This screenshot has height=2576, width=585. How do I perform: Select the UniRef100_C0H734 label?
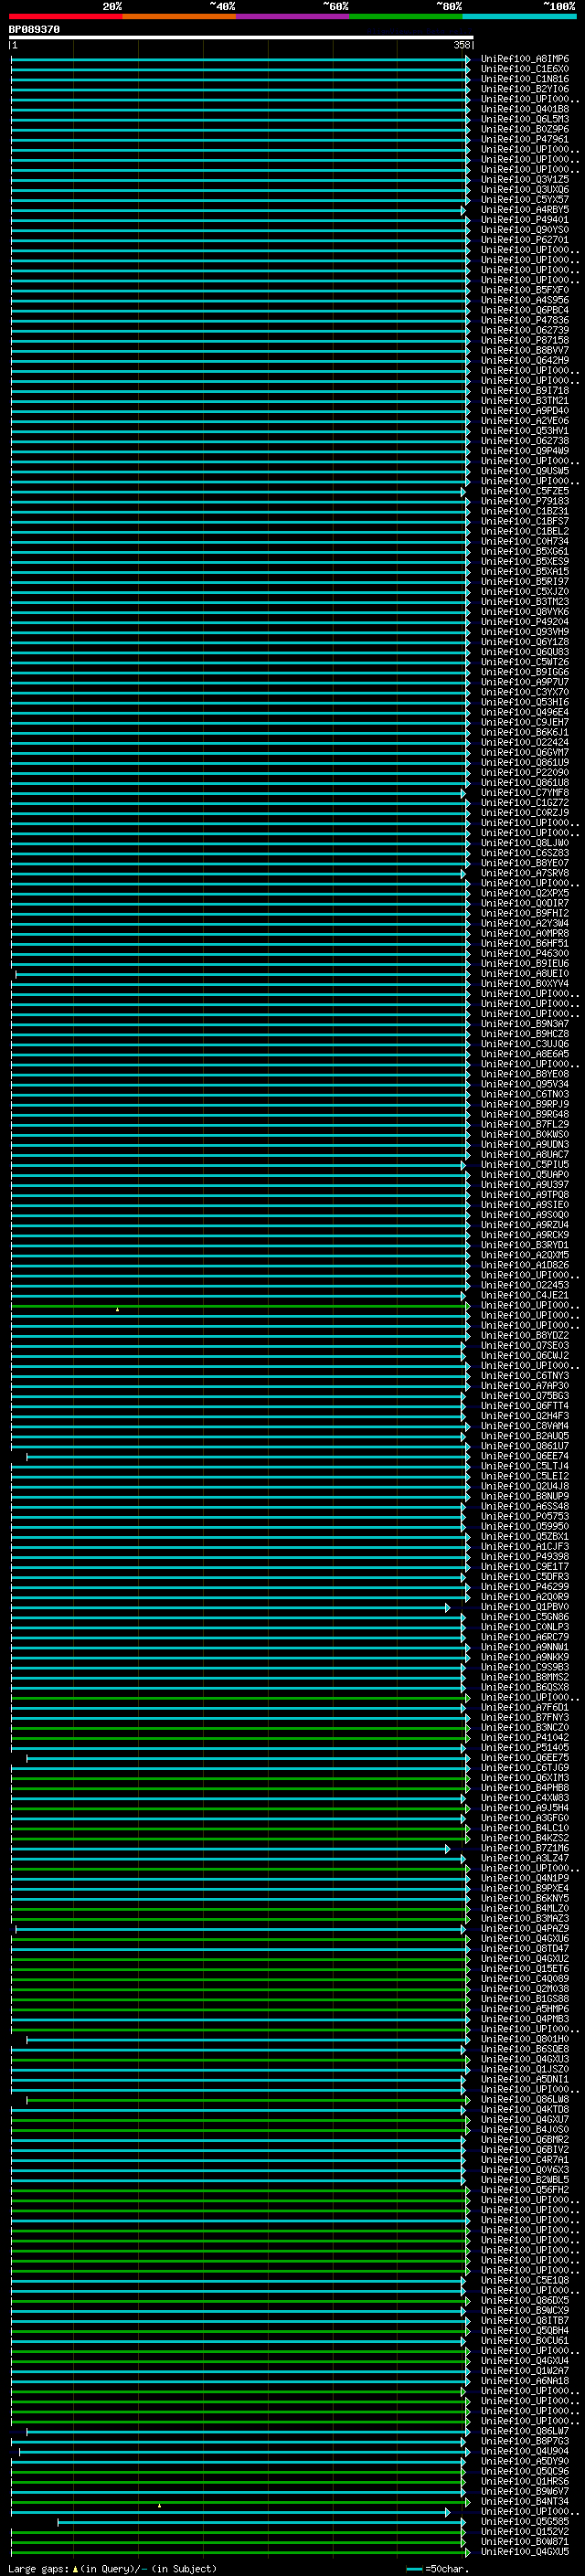click(x=524, y=541)
